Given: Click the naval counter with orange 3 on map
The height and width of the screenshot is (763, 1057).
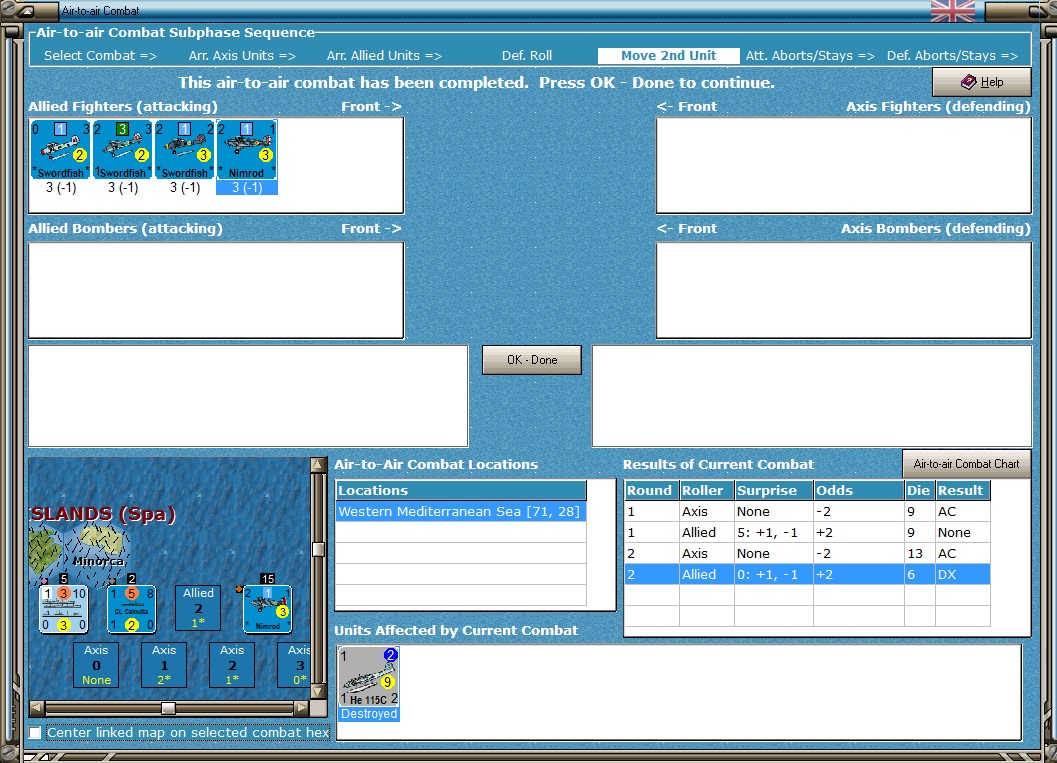Looking at the screenshot, I should click(63, 609).
